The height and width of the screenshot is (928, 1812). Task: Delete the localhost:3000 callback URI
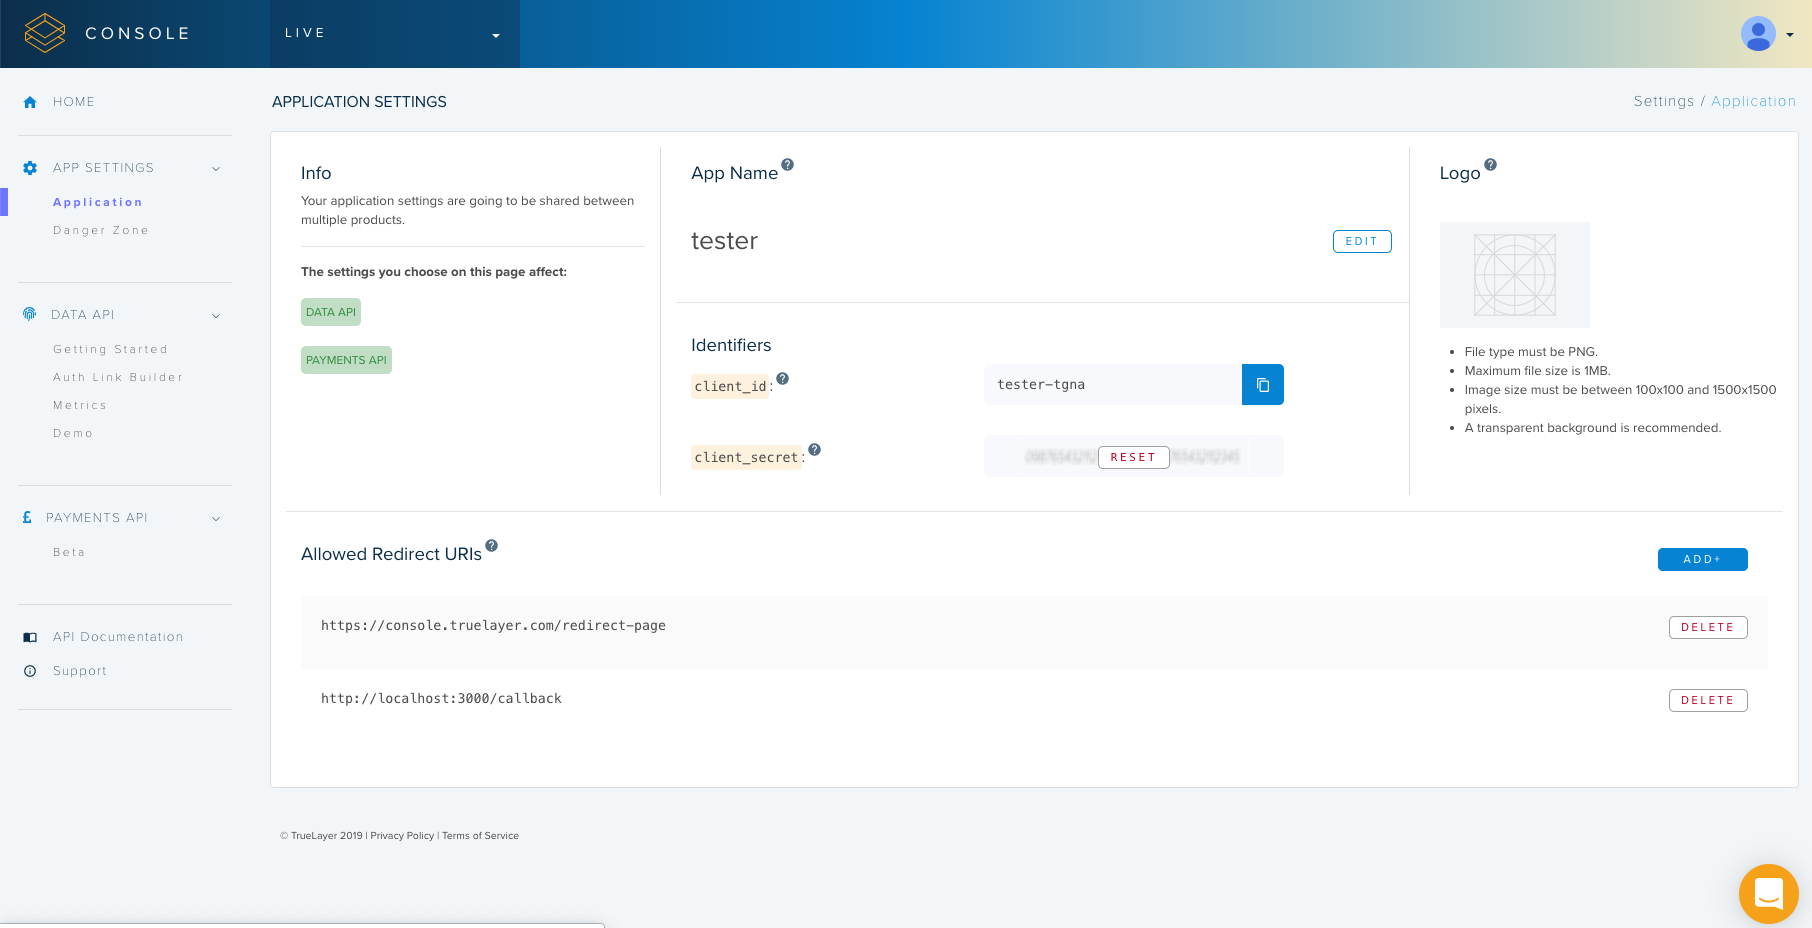click(x=1708, y=700)
